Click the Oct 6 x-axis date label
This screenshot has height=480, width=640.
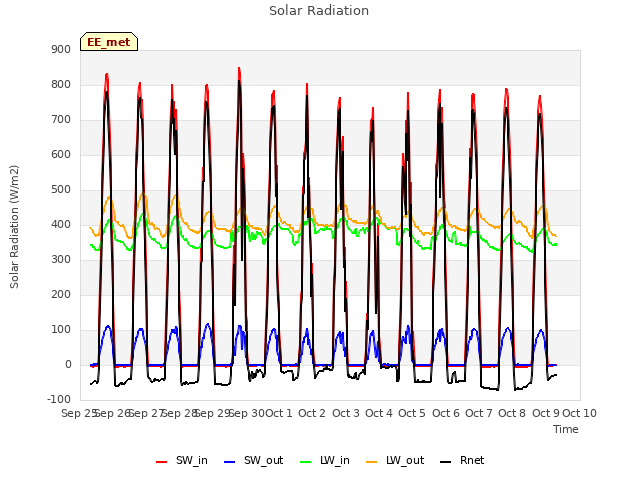[x=446, y=413]
